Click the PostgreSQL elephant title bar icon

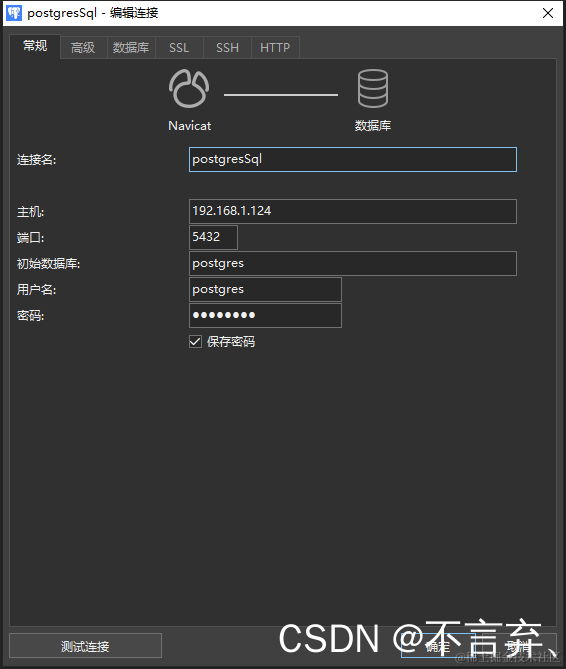point(14,13)
